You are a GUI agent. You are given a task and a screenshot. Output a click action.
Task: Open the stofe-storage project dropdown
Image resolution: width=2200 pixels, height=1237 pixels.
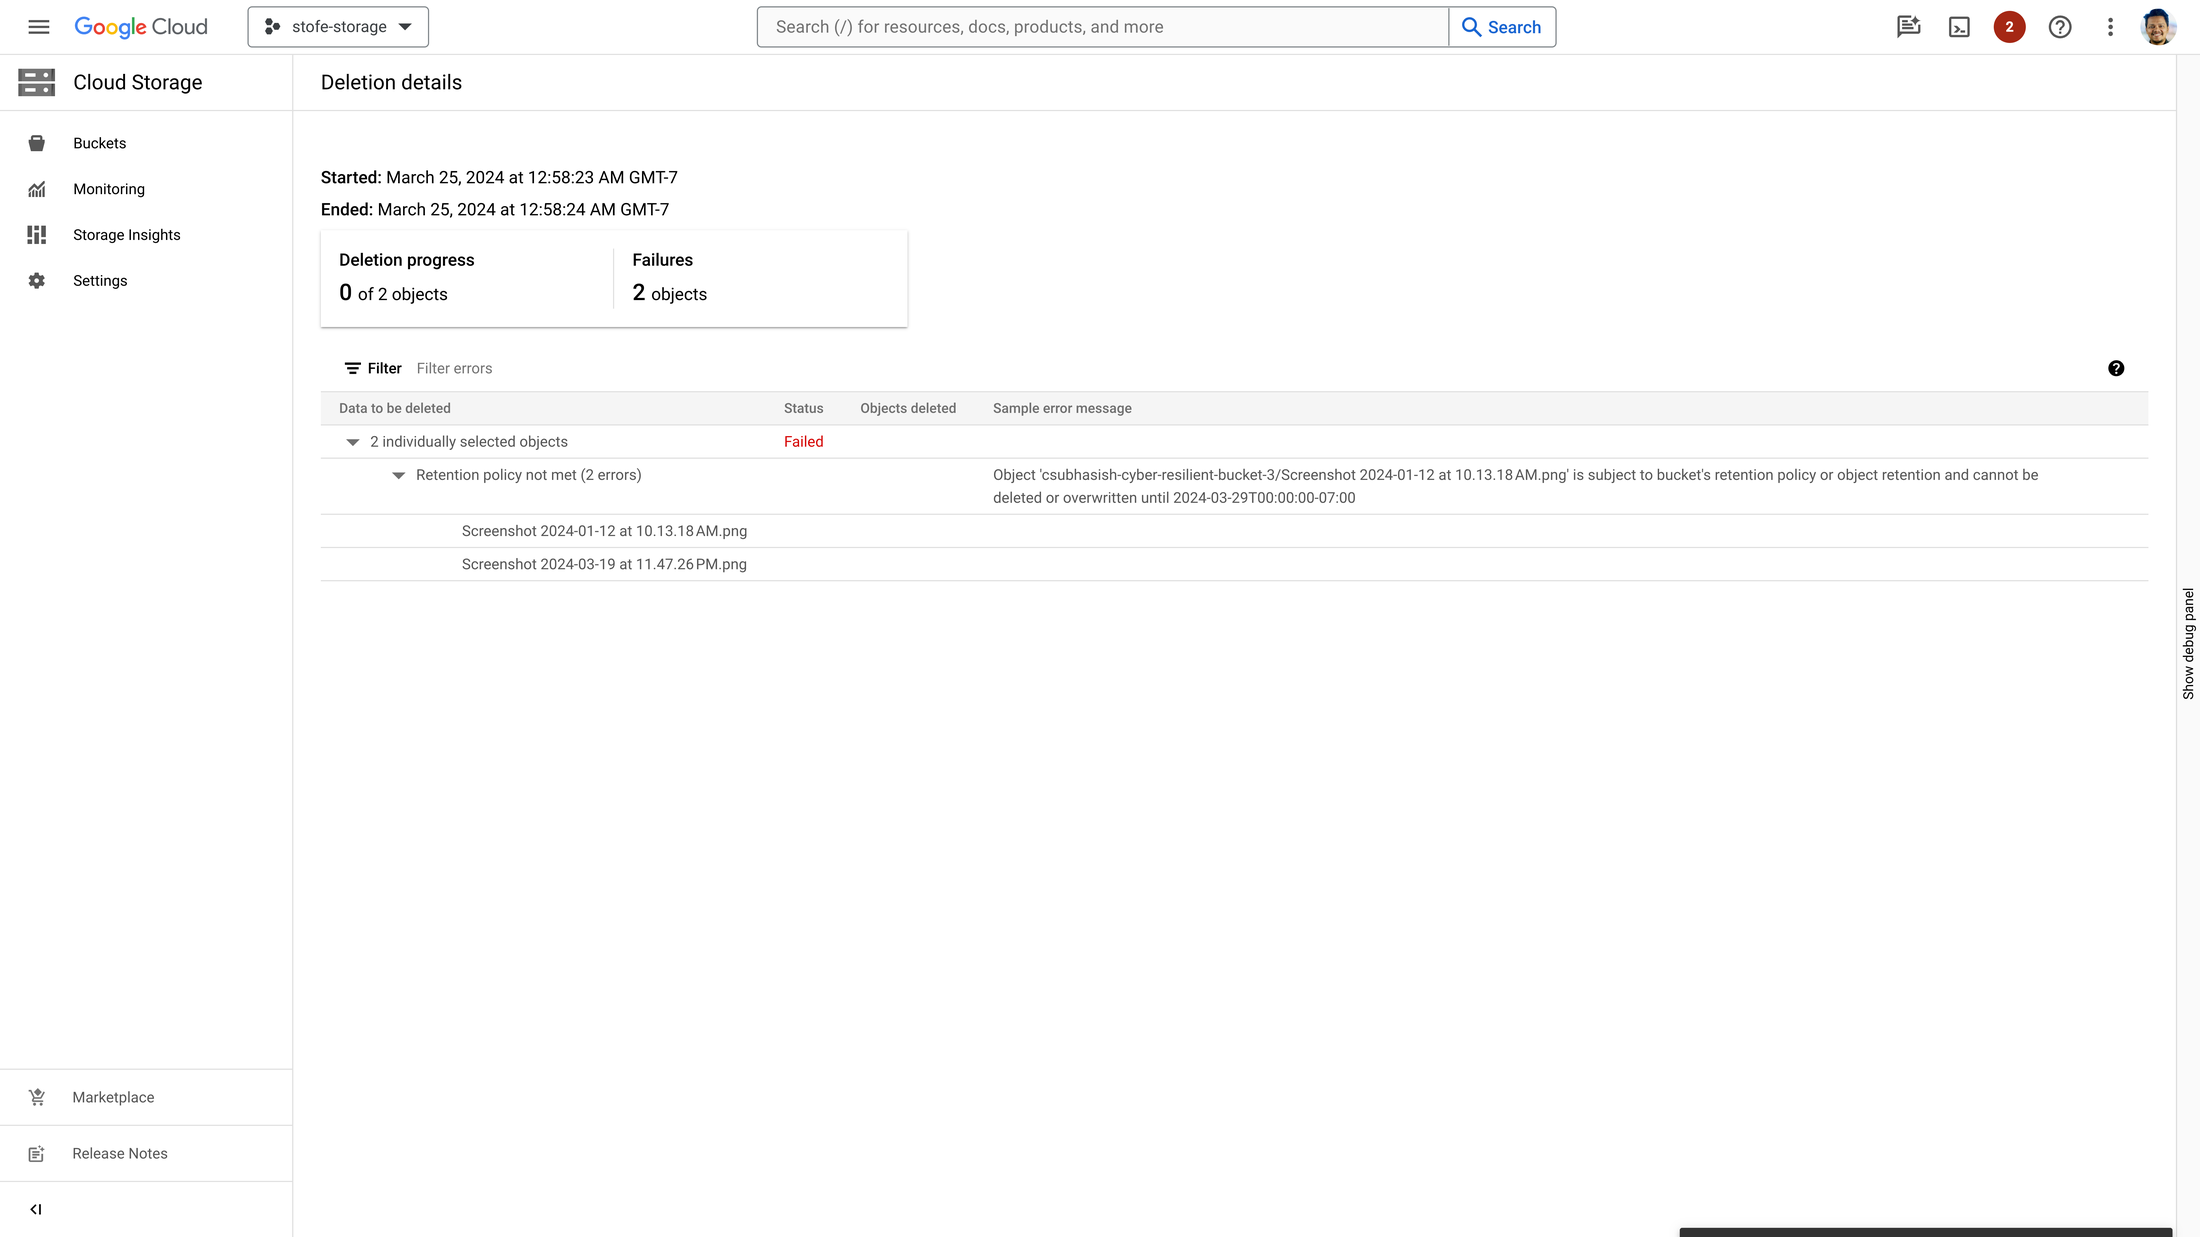click(337, 27)
